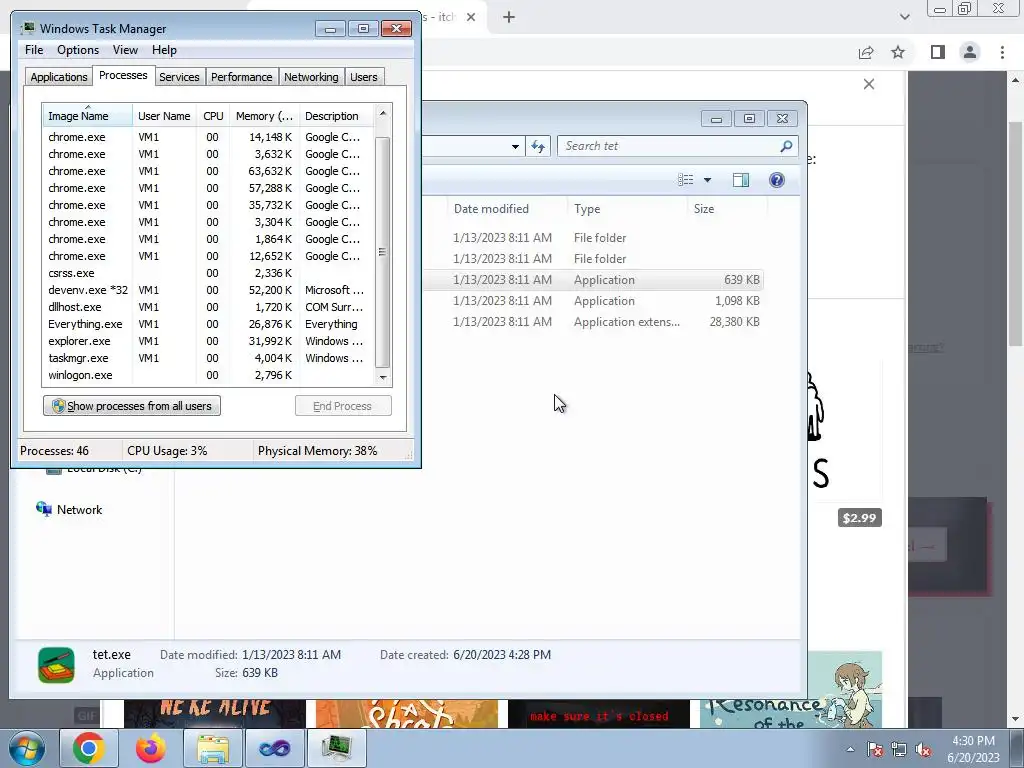Click the search magnifier in Explorer
This screenshot has height=768, width=1024.
pyautogui.click(x=786, y=146)
